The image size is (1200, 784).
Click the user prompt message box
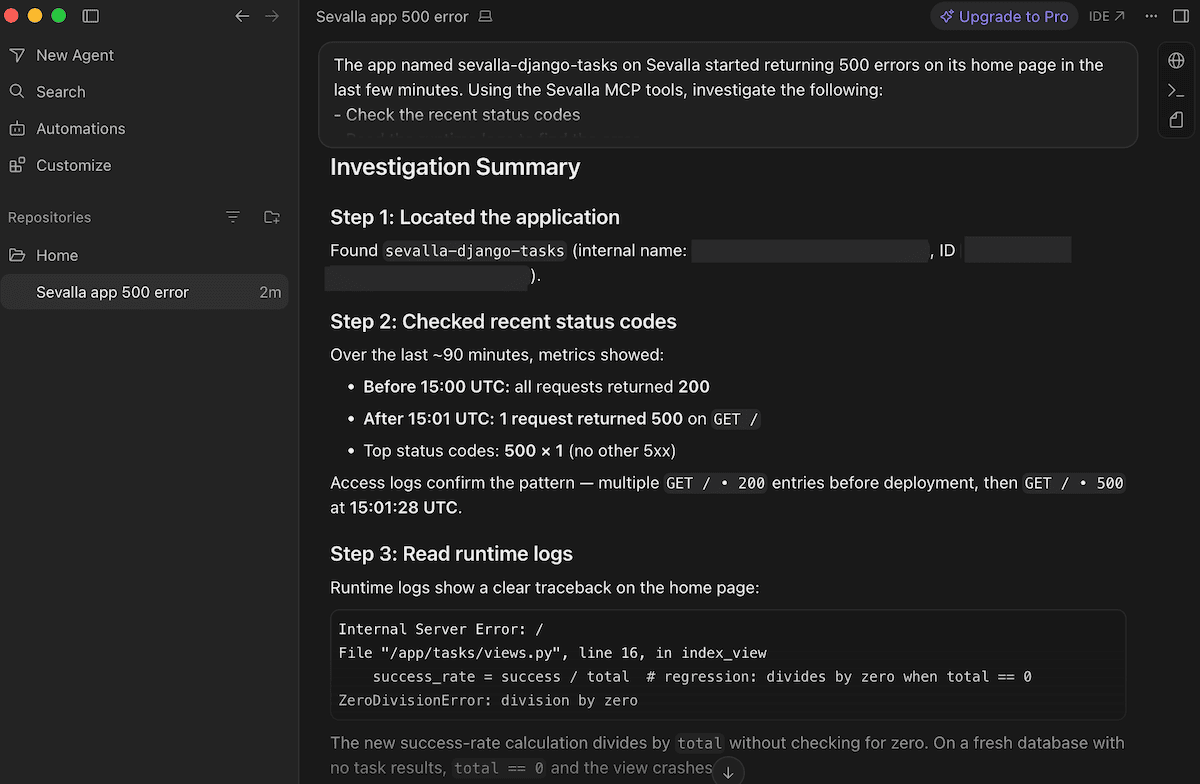728,95
